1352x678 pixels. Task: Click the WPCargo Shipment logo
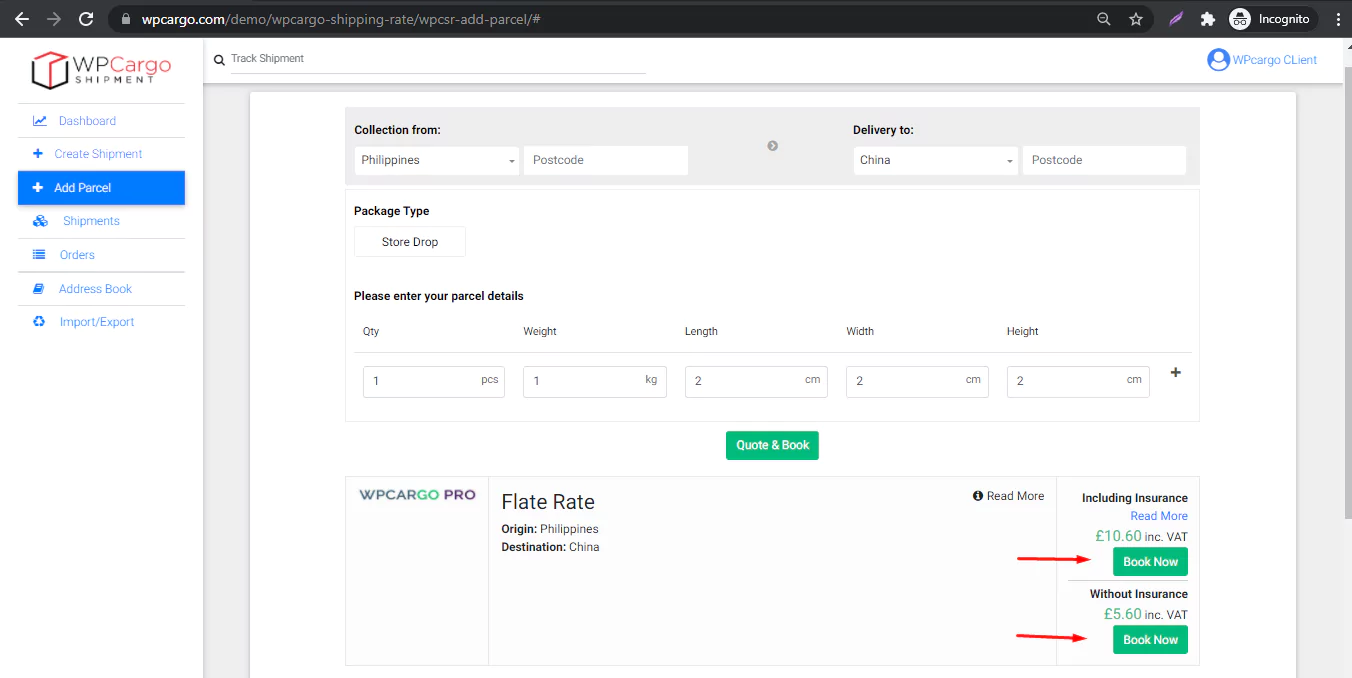click(x=101, y=69)
